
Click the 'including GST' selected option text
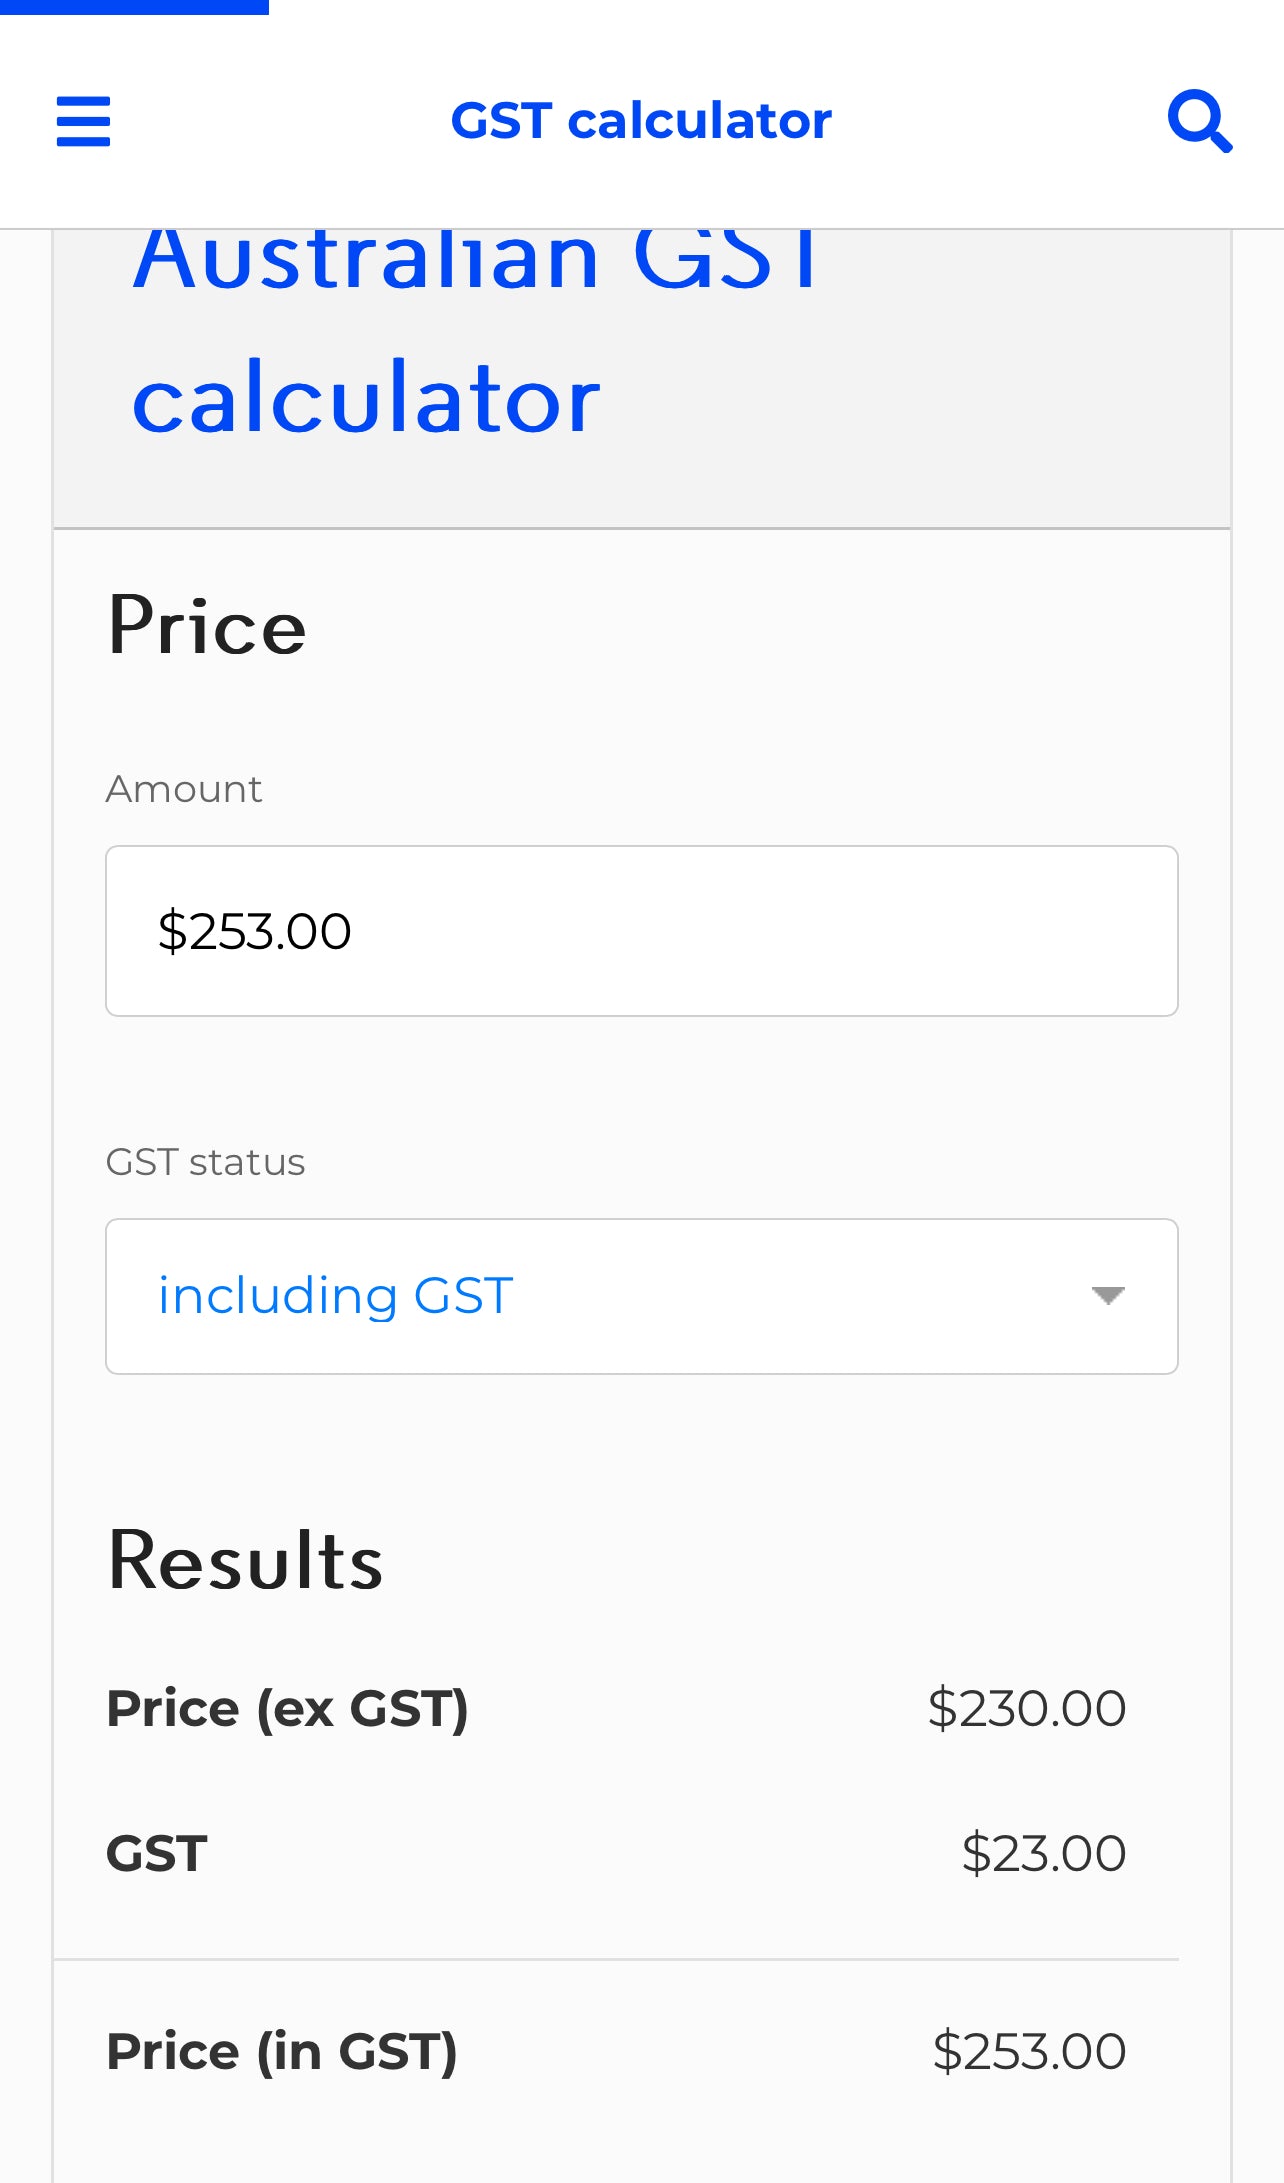point(336,1296)
